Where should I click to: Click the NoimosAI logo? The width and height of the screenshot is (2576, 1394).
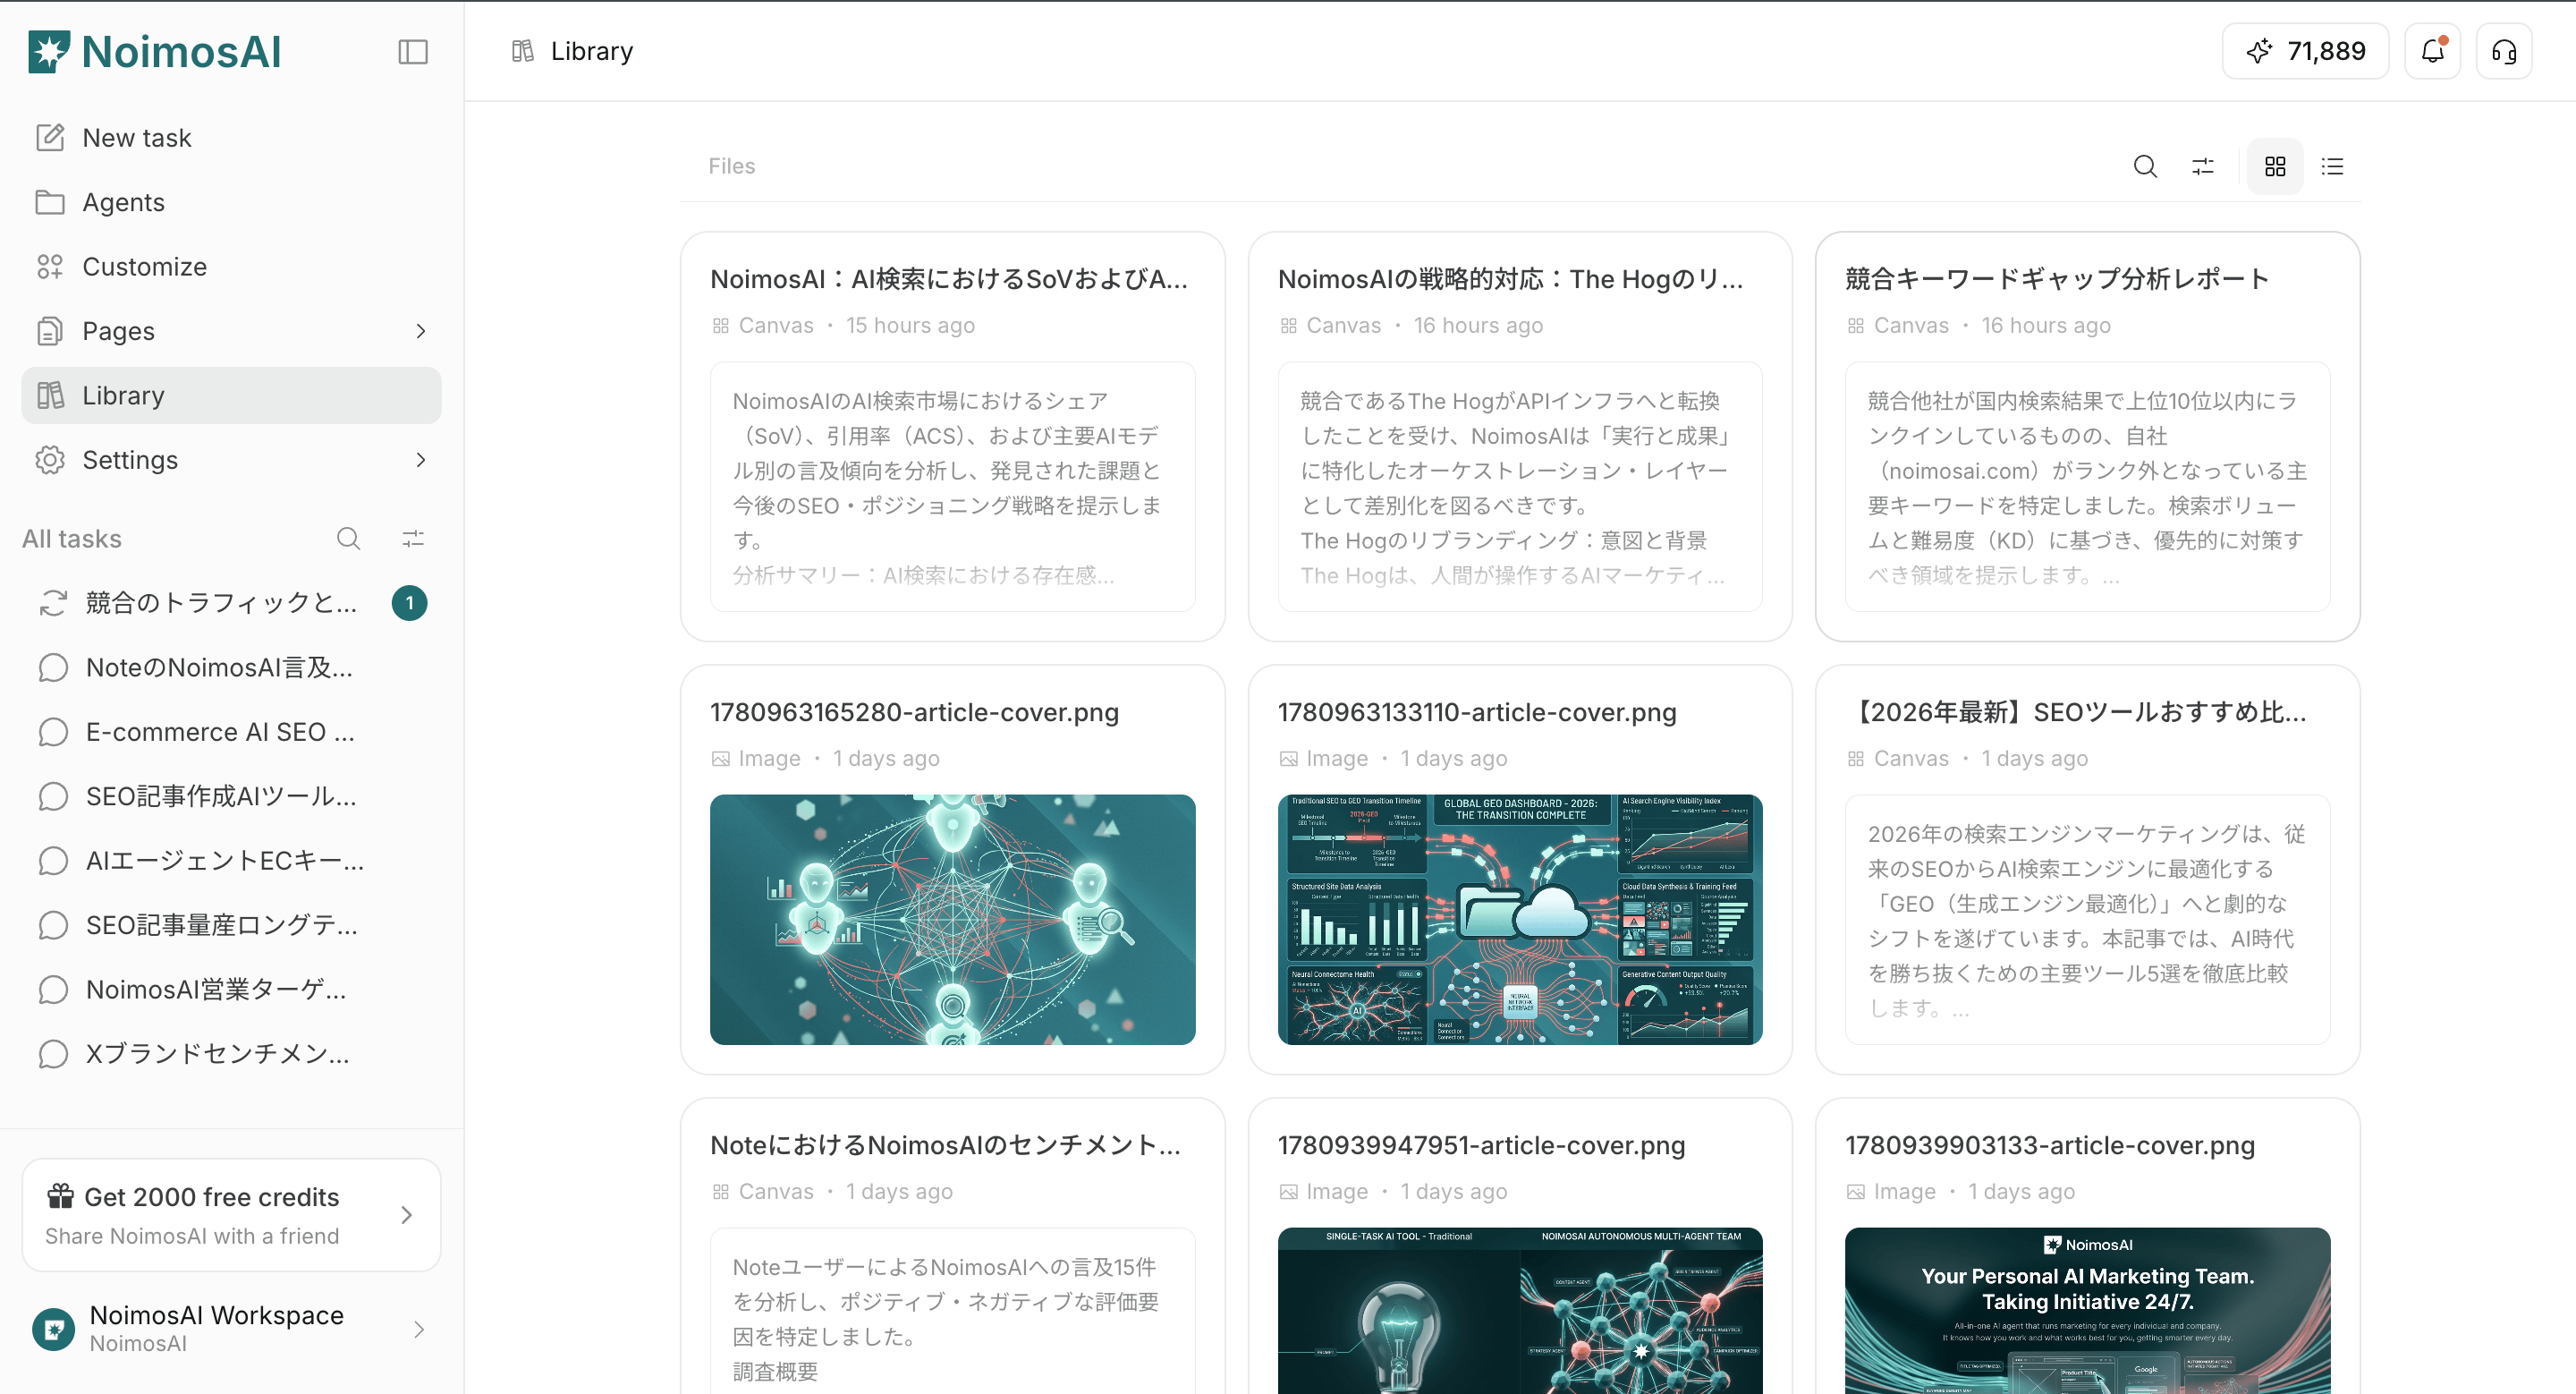pyautogui.click(x=155, y=52)
